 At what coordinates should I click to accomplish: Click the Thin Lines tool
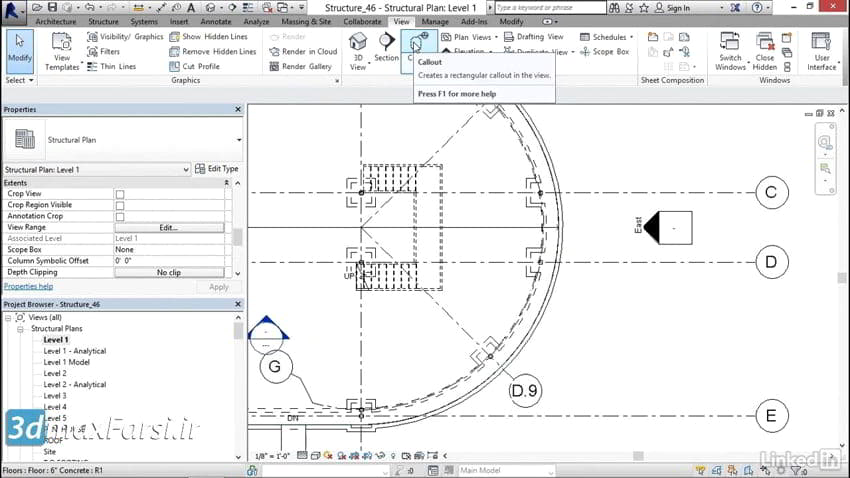tap(115, 67)
